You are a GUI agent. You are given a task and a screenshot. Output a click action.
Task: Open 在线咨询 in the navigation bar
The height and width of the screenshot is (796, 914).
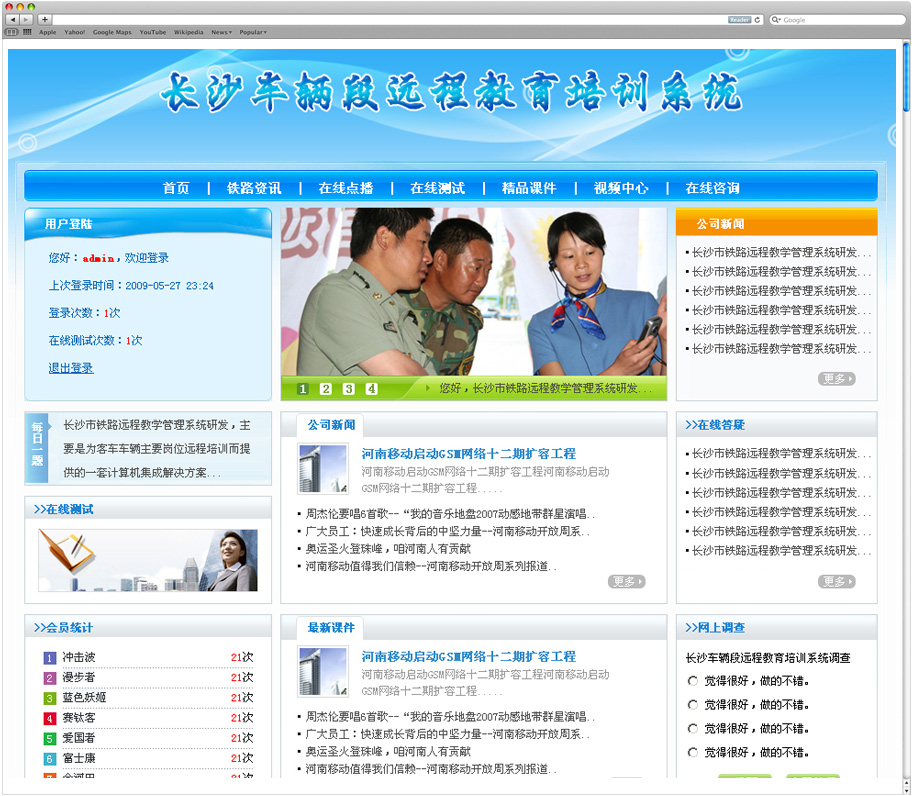click(713, 188)
